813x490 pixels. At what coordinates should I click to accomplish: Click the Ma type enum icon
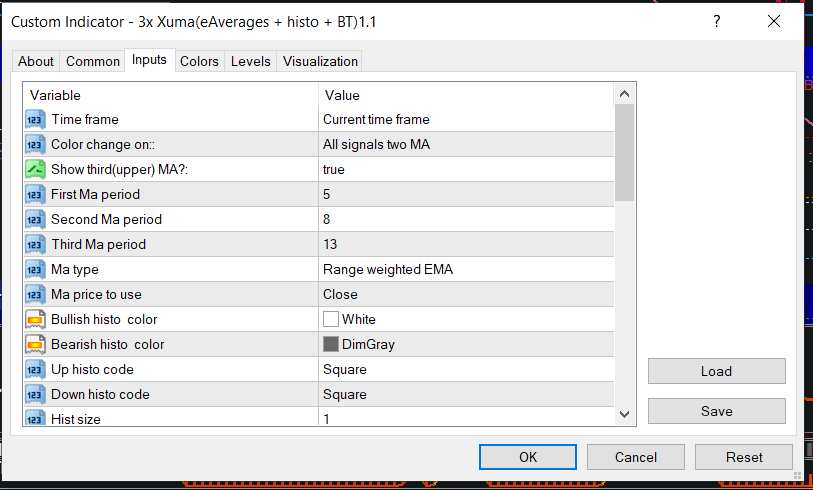[35, 269]
